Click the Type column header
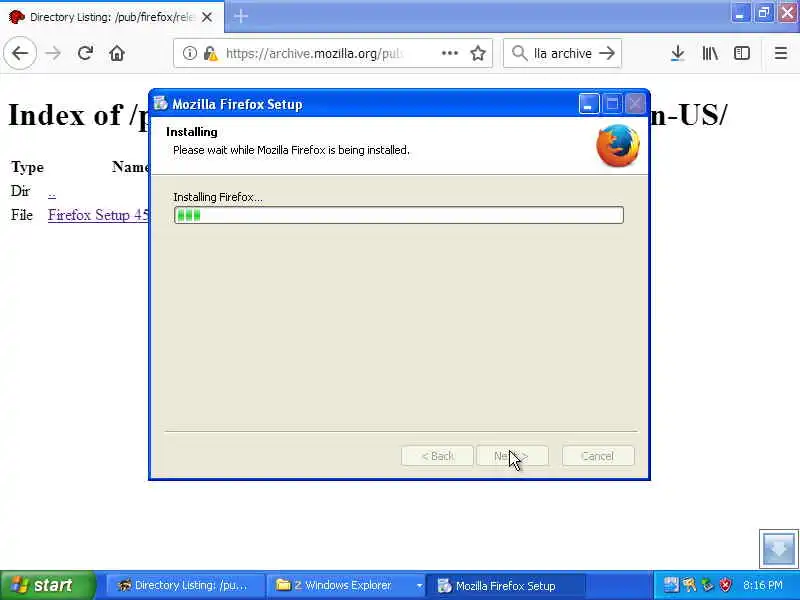This screenshot has width=800, height=600. point(28,167)
